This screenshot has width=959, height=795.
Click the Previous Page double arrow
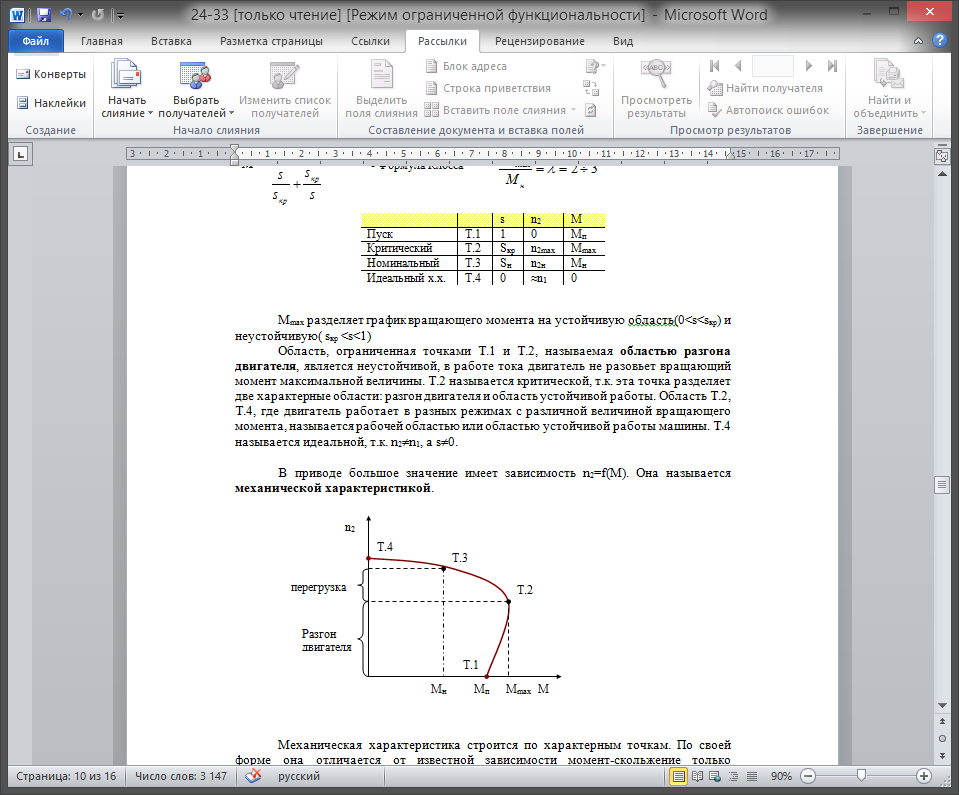click(942, 722)
